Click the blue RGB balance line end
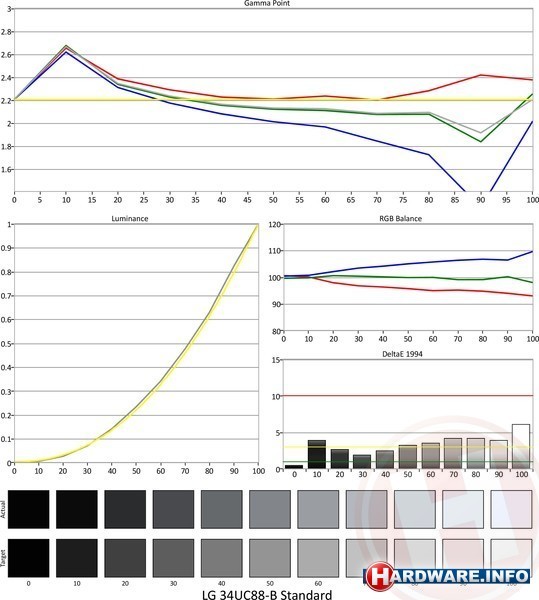Screen dimensions: 539x600 [532, 251]
